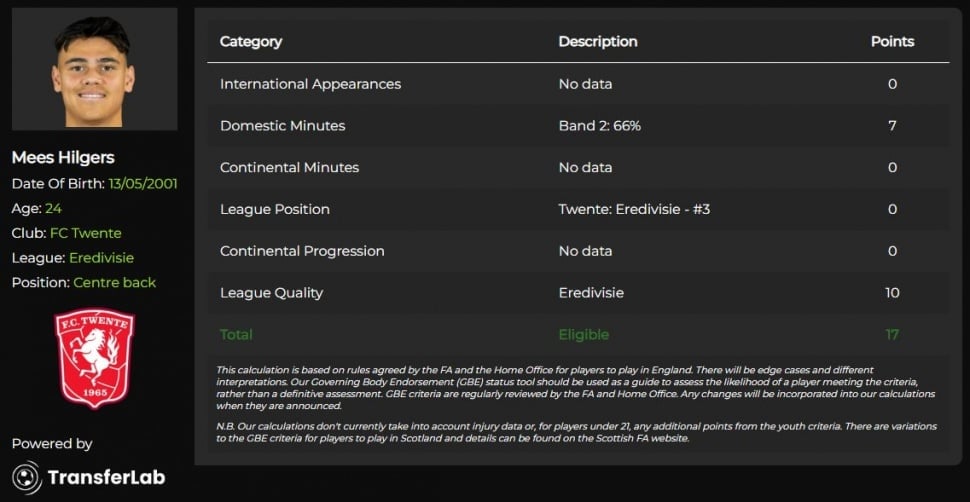Image resolution: width=970 pixels, height=502 pixels.
Task: Click the date of birth 13/05/2001
Action: pyautogui.click(x=143, y=184)
